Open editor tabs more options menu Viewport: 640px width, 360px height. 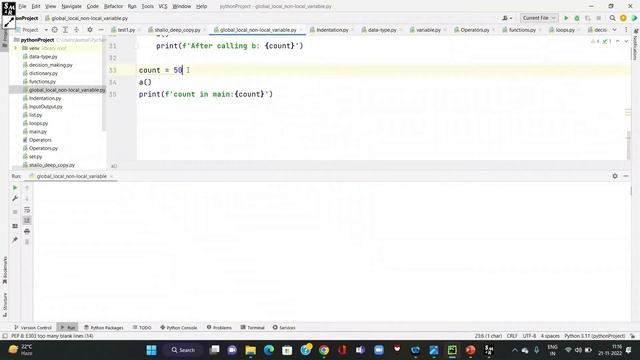(626, 30)
